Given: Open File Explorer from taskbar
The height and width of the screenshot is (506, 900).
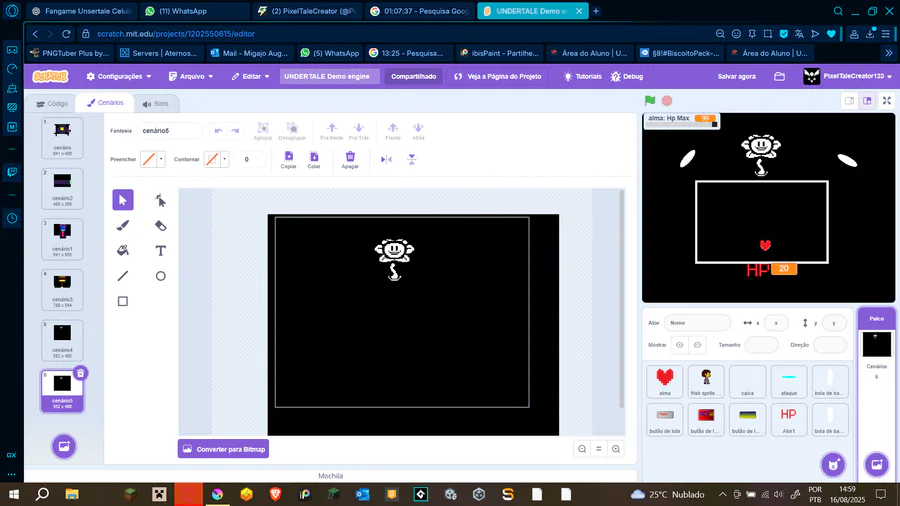Looking at the screenshot, I should [72, 495].
